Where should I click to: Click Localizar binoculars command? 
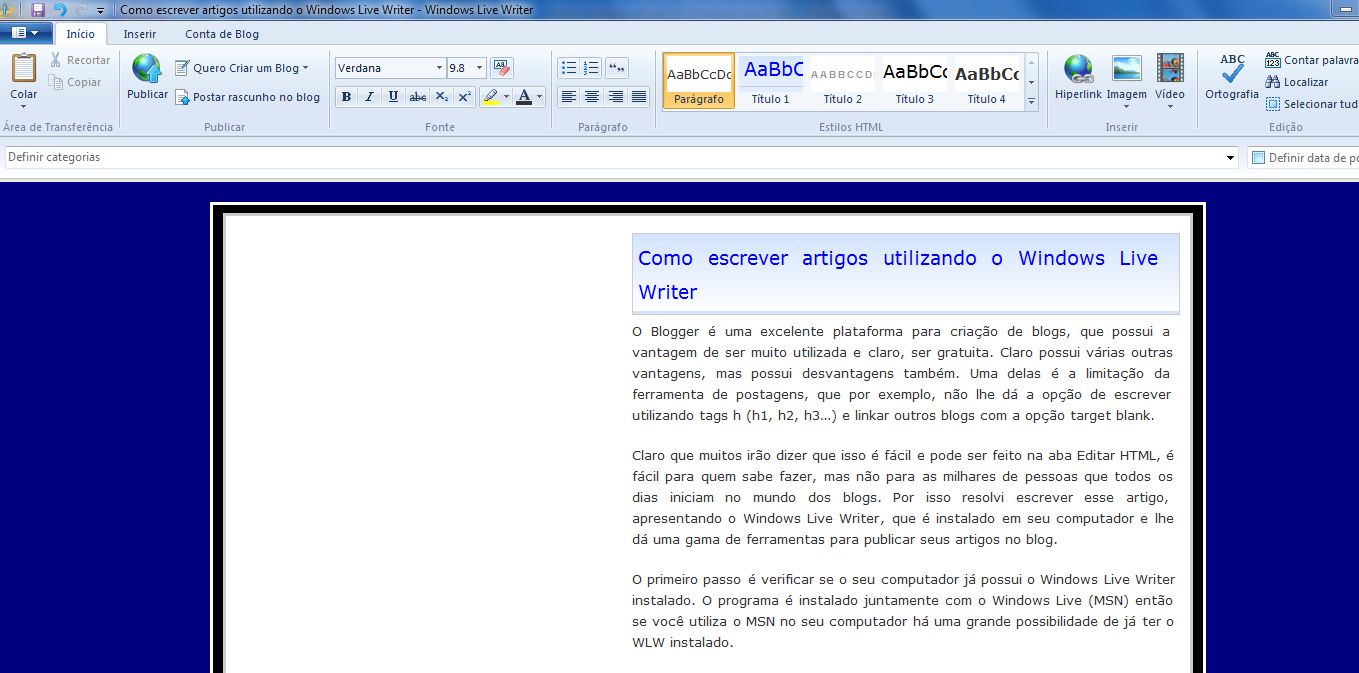[x=1297, y=82]
